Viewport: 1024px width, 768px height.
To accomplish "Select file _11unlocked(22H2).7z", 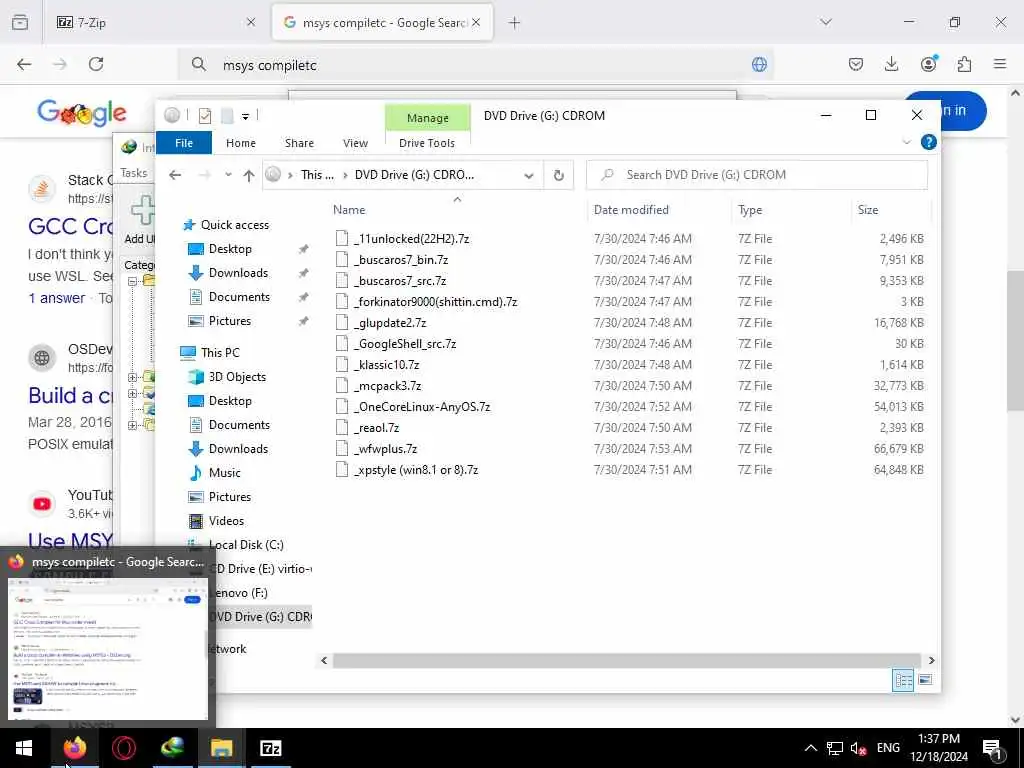I will 411,239.
